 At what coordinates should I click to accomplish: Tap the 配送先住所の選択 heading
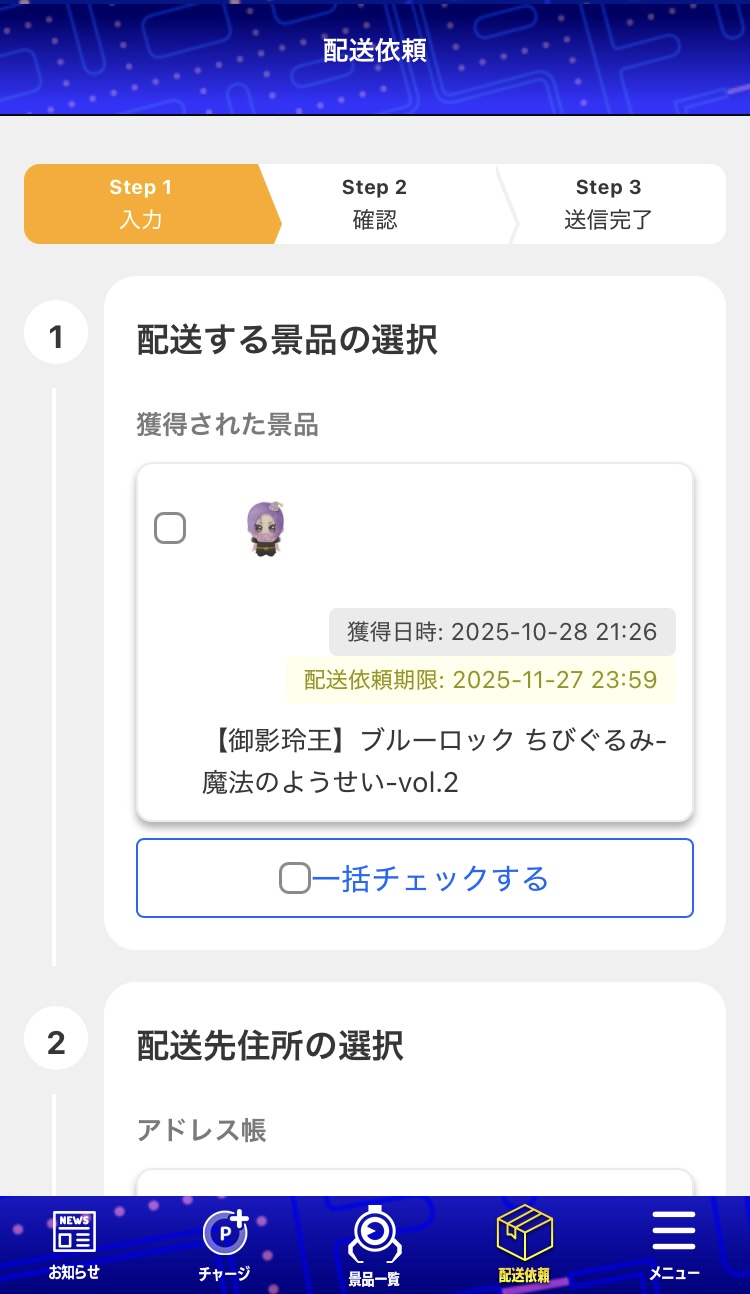tap(270, 1047)
